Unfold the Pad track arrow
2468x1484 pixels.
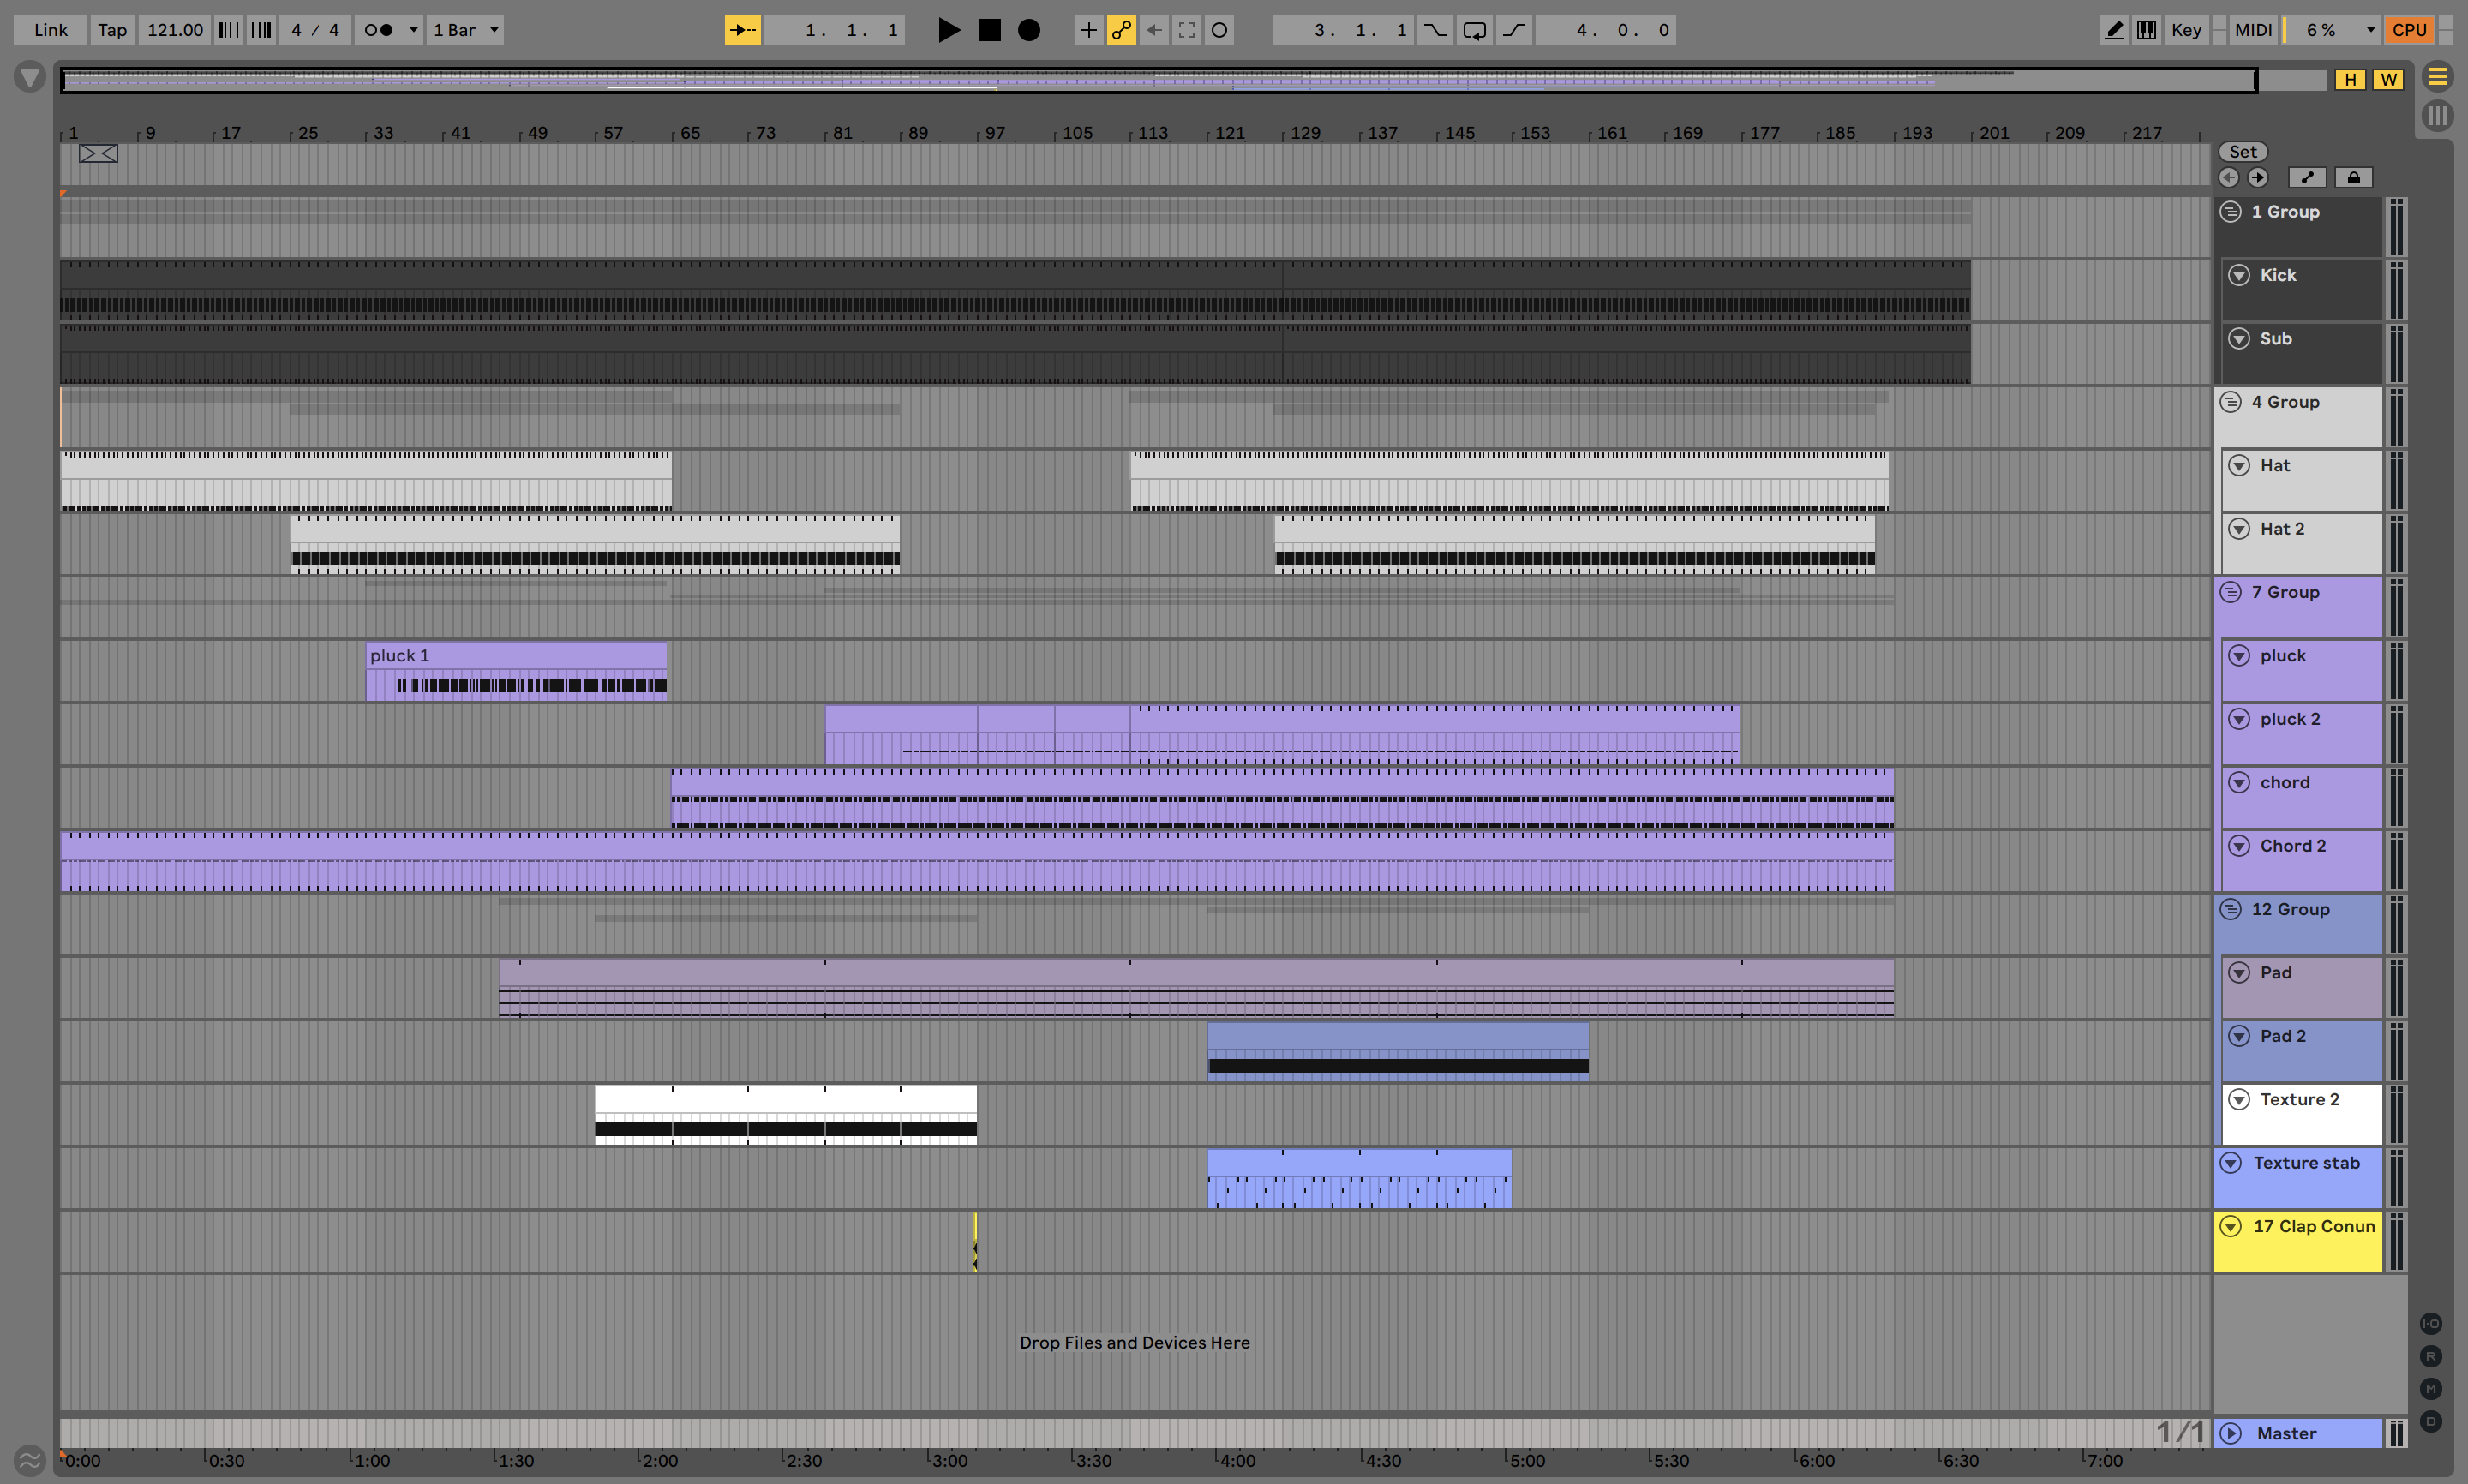[x=2240, y=973]
